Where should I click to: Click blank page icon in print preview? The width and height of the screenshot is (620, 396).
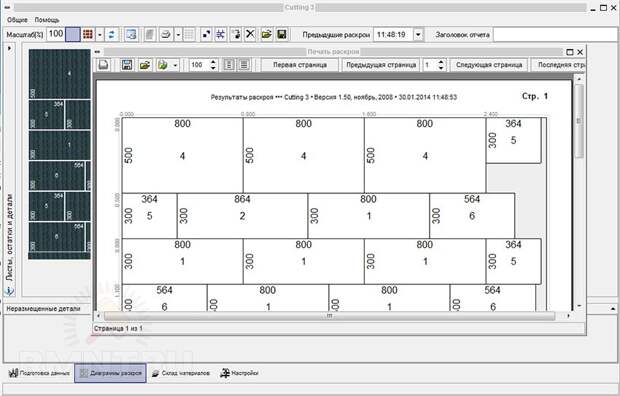coord(104,65)
